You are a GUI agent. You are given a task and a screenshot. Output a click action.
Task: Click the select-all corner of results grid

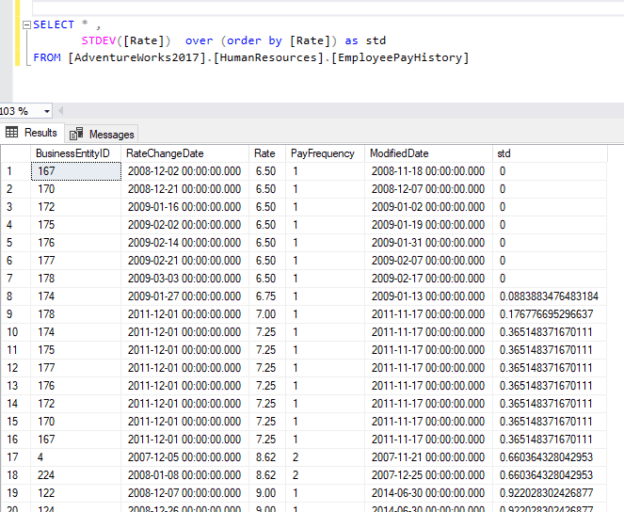(16, 154)
